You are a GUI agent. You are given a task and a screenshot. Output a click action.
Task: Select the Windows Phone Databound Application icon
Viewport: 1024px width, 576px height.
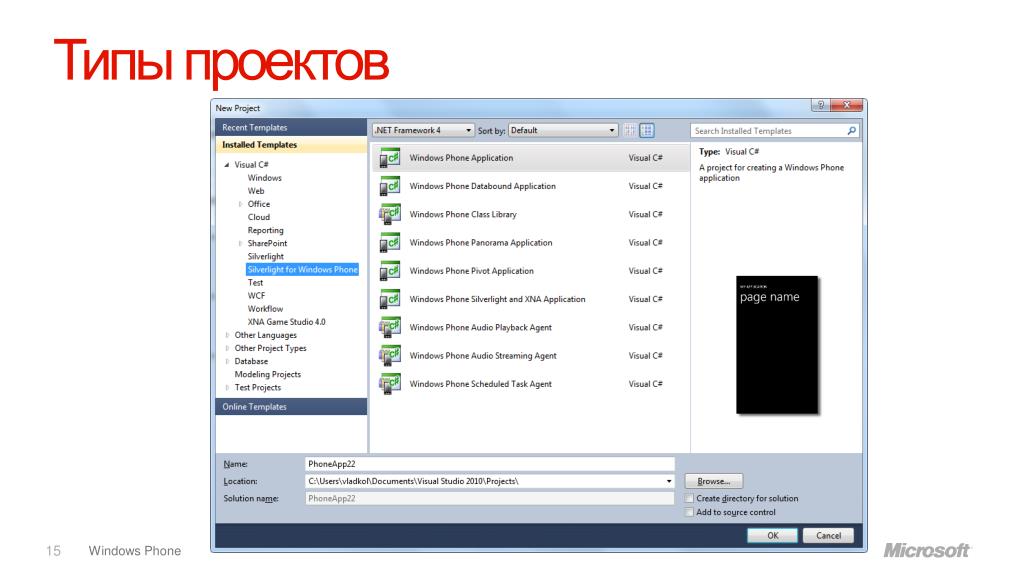tap(390, 186)
